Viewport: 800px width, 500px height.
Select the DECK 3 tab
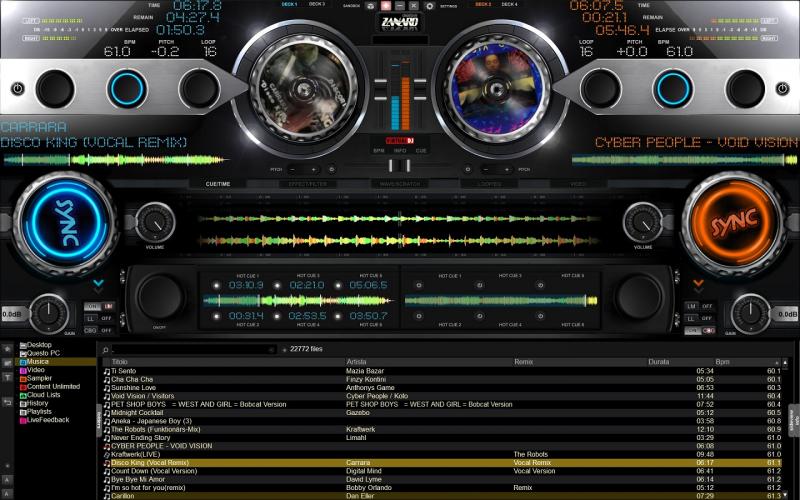[316, 4]
